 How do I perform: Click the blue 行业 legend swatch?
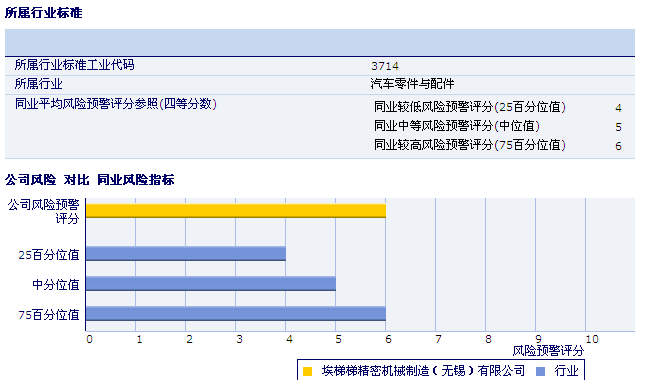[x=541, y=371]
